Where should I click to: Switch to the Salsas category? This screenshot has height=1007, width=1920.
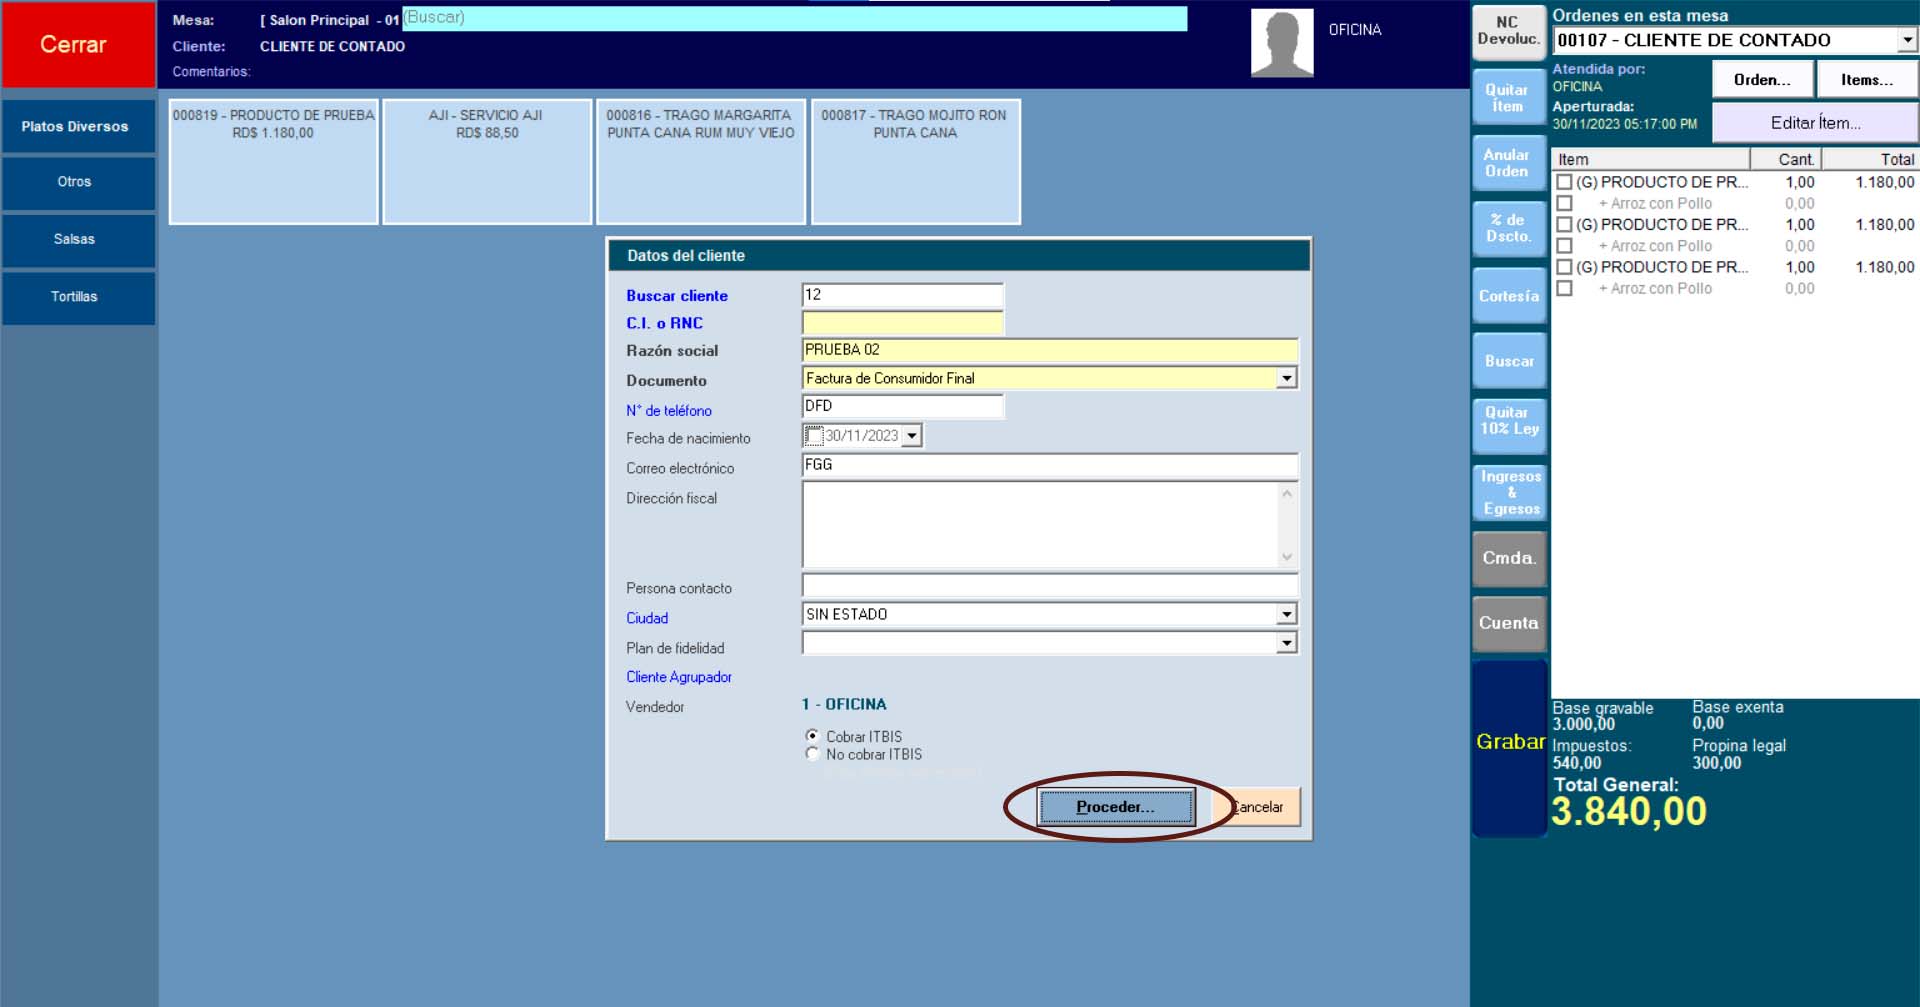click(76, 240)
